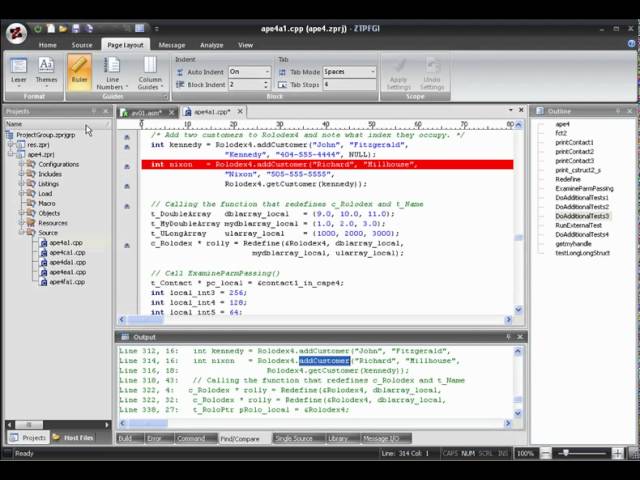Switch to the Projects panel tab

coord(28,438)
